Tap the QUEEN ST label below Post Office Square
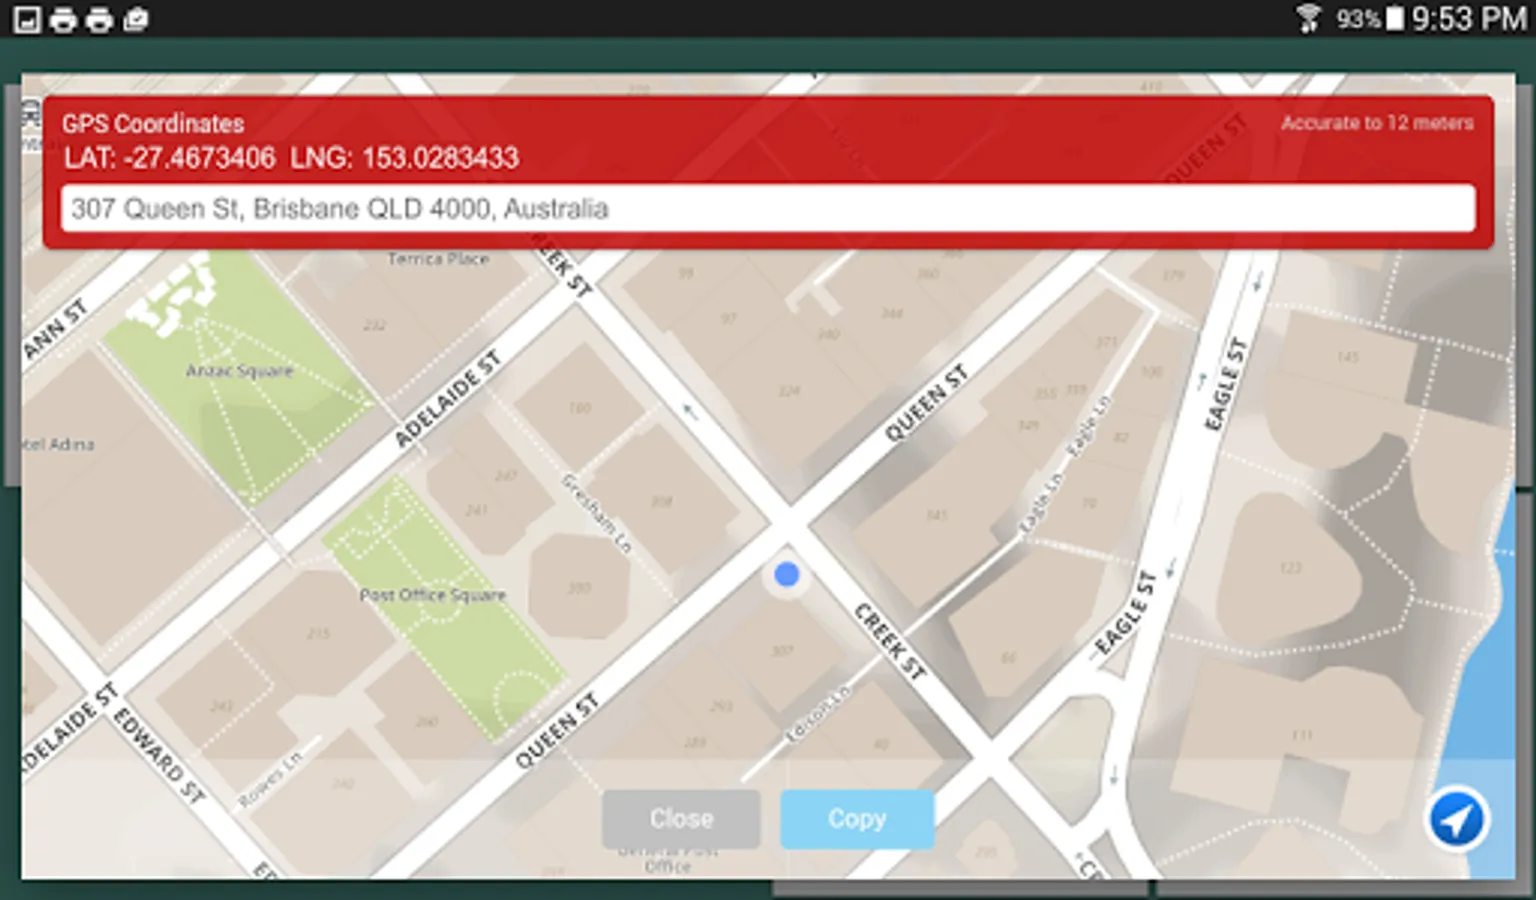1536x900 pixels. (x=556, y=731)
